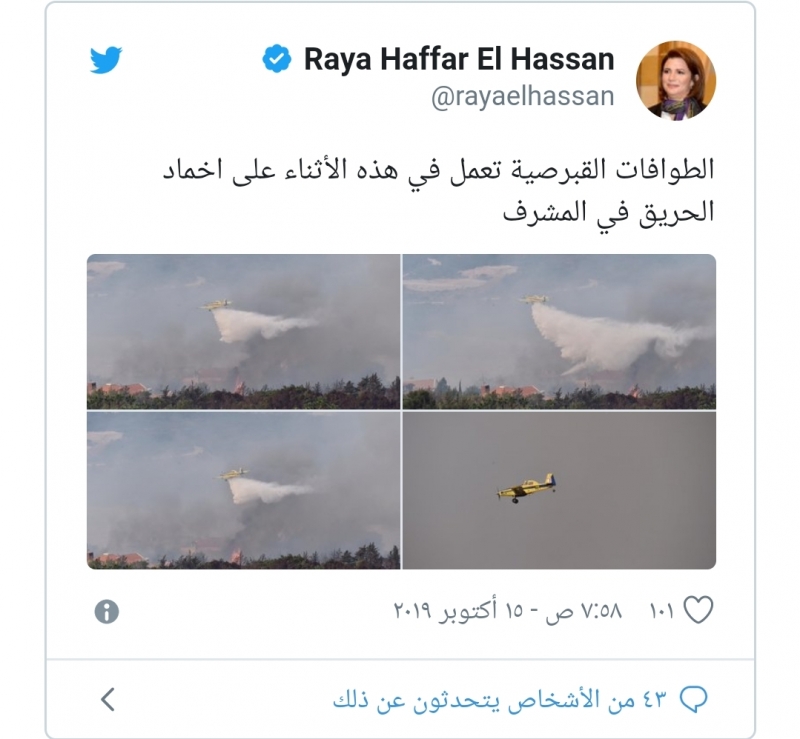Click the blue verified badge

tap(277, 59)
